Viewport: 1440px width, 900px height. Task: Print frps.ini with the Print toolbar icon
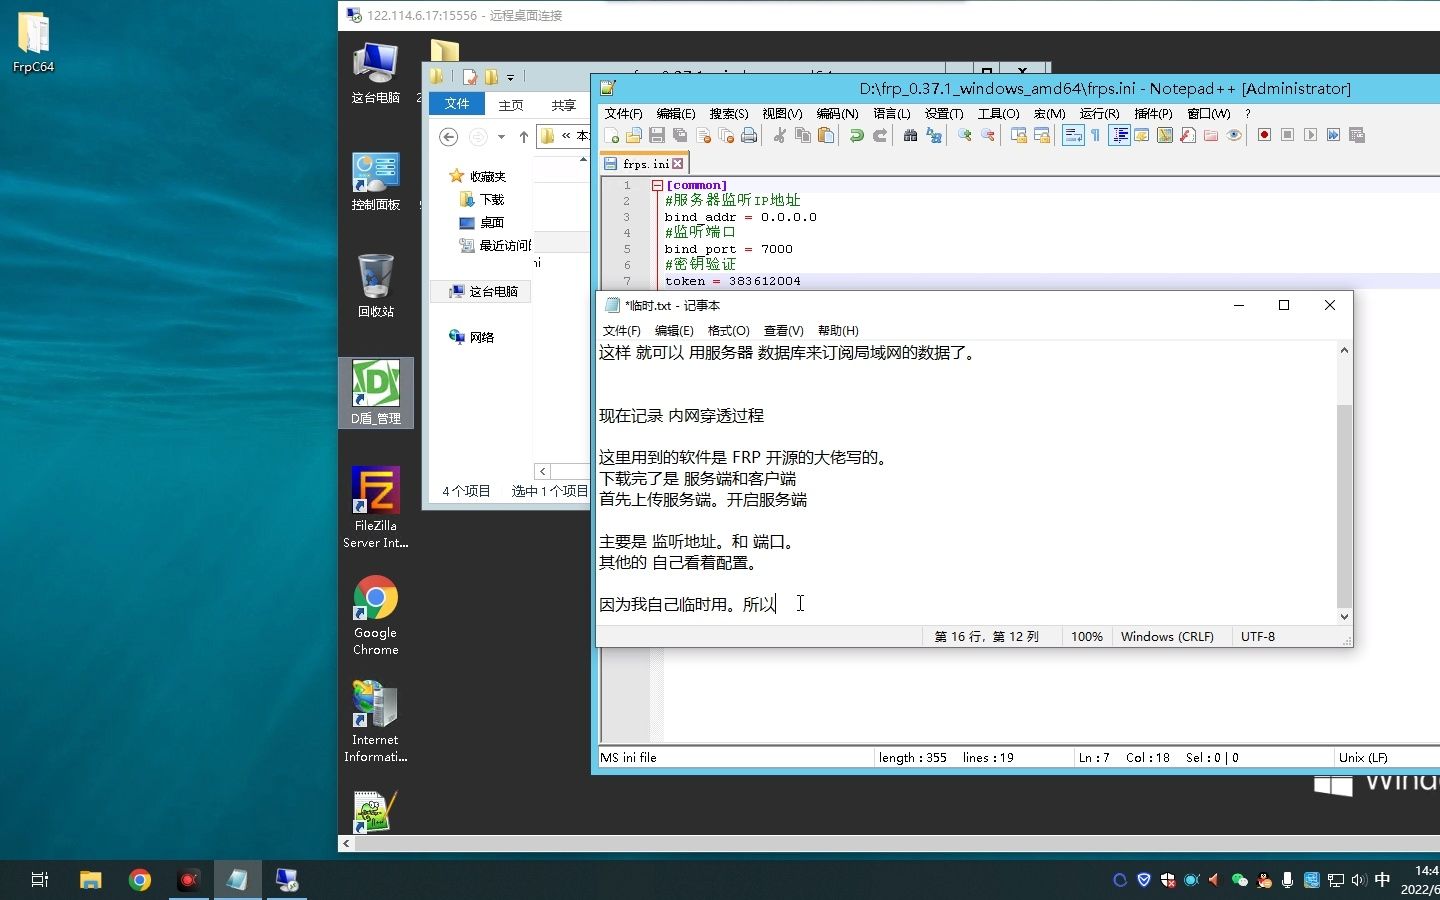point(749,134)
